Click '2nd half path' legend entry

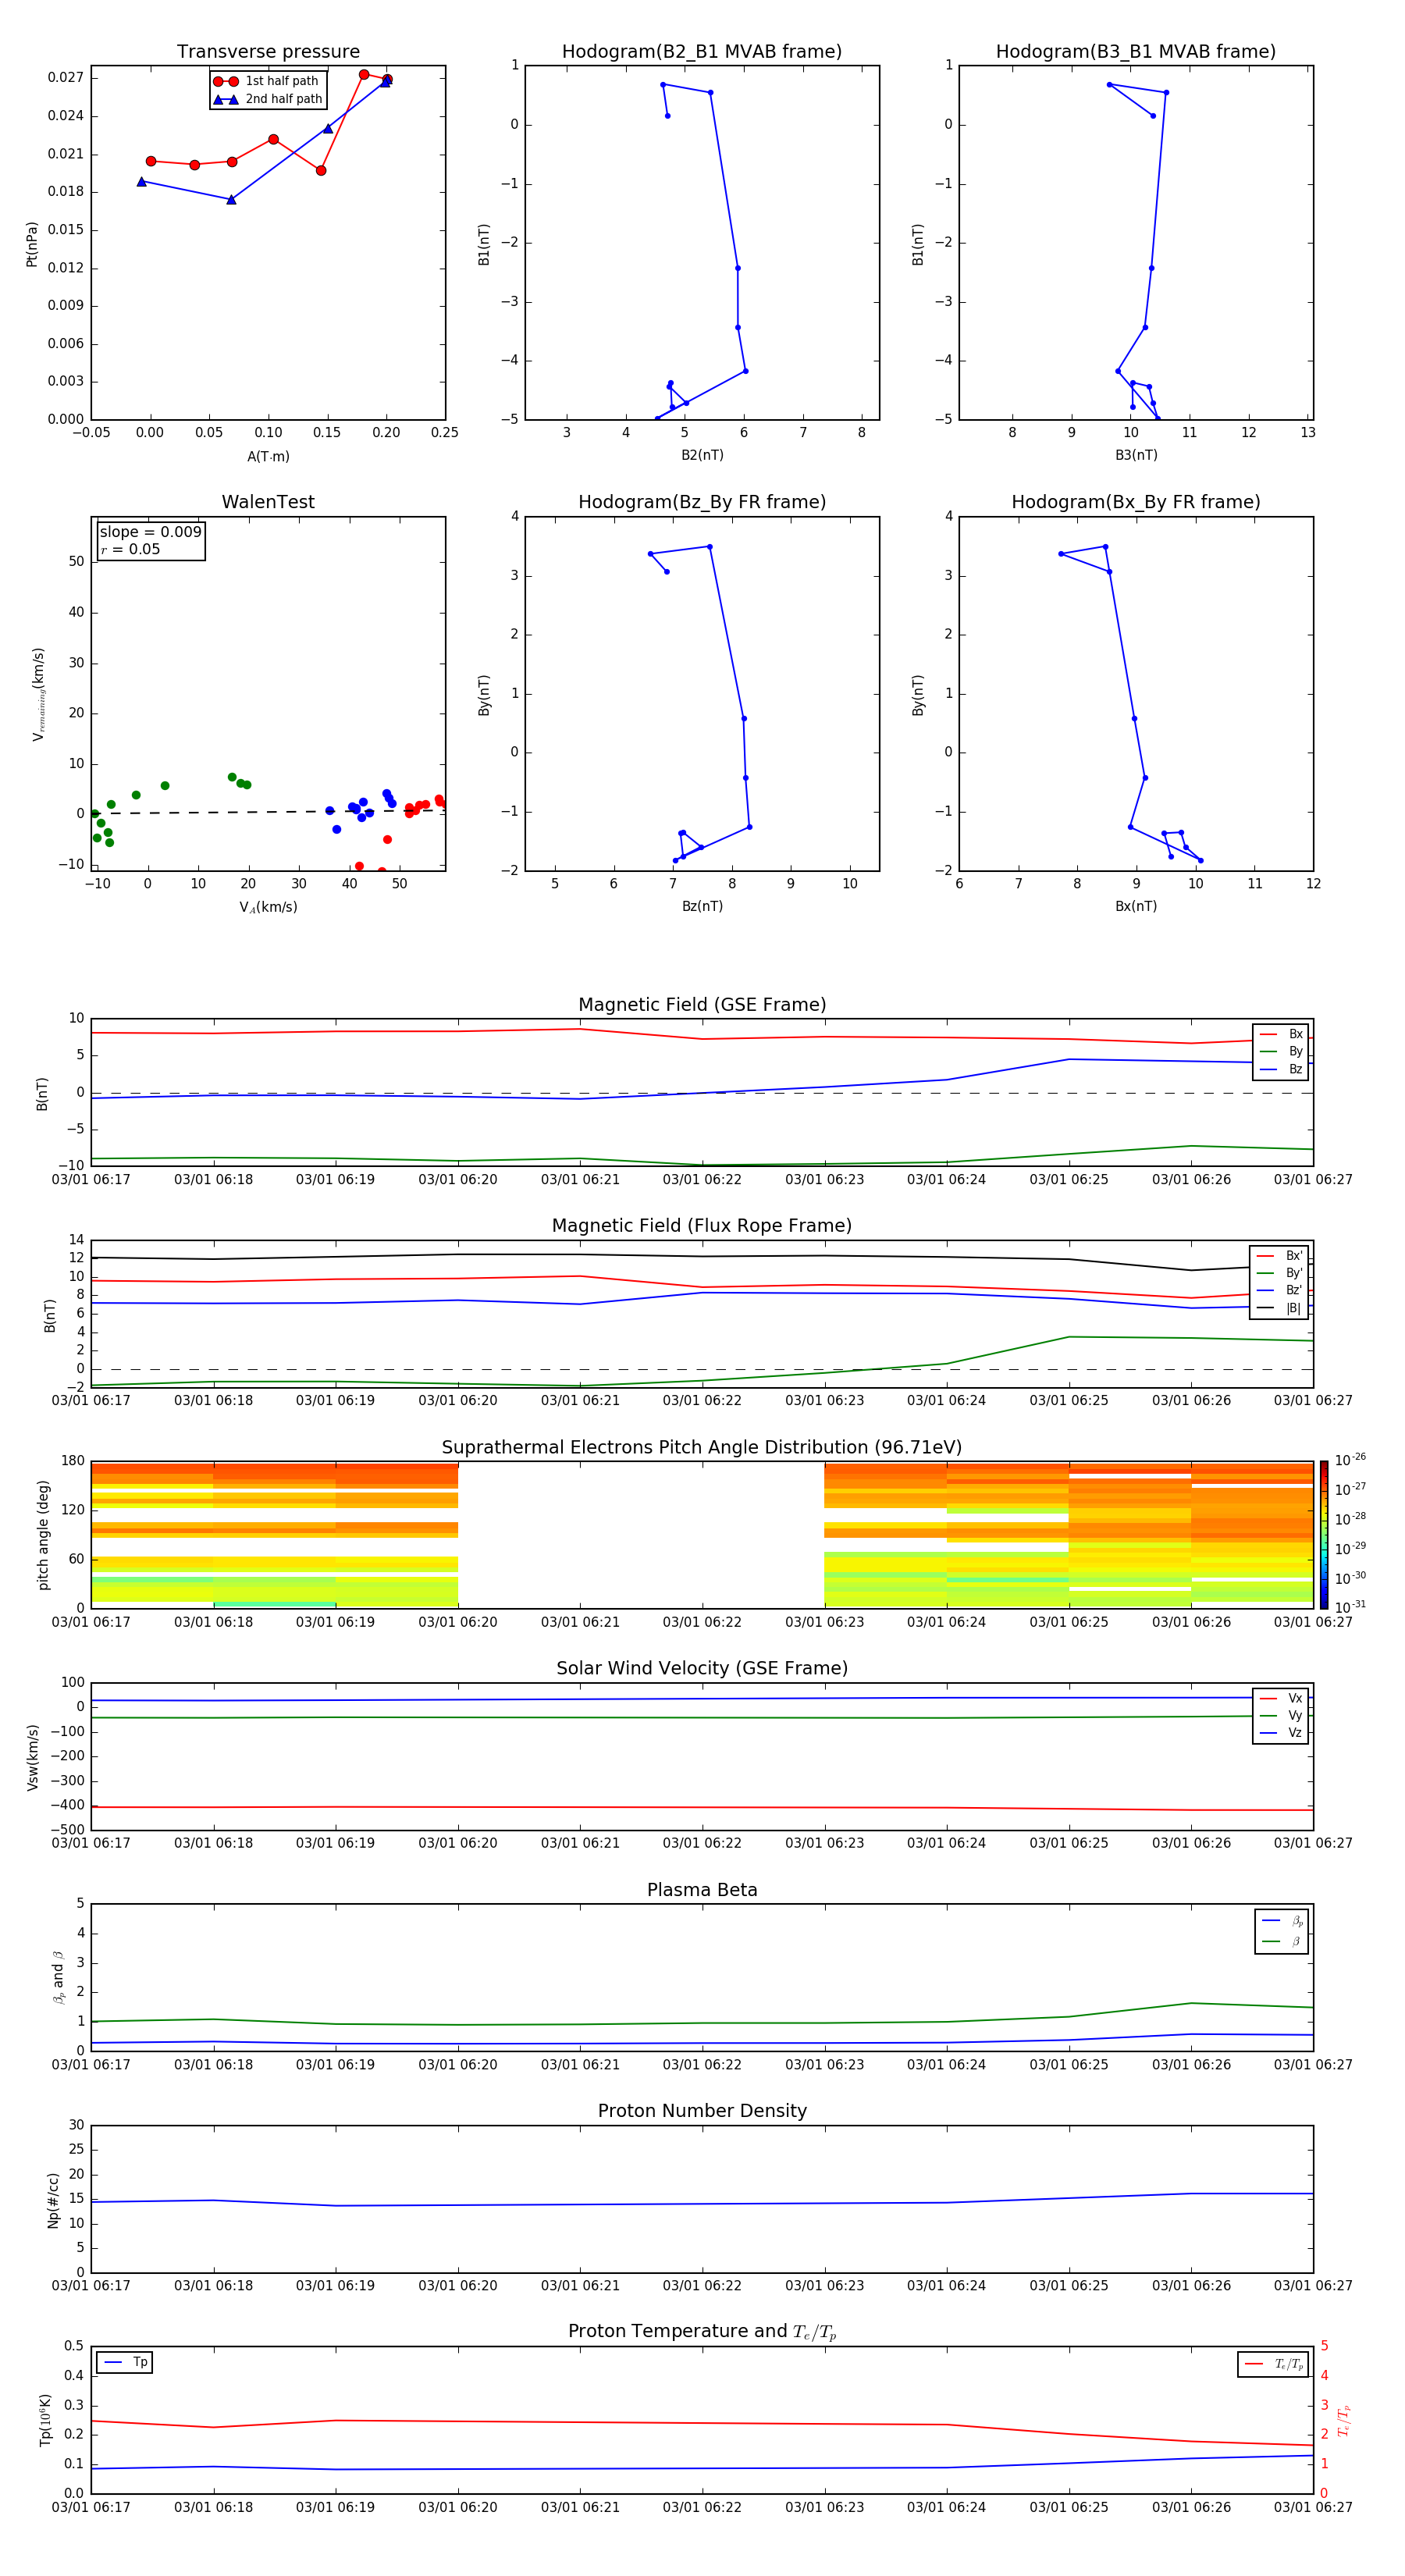tap(268, 99)
